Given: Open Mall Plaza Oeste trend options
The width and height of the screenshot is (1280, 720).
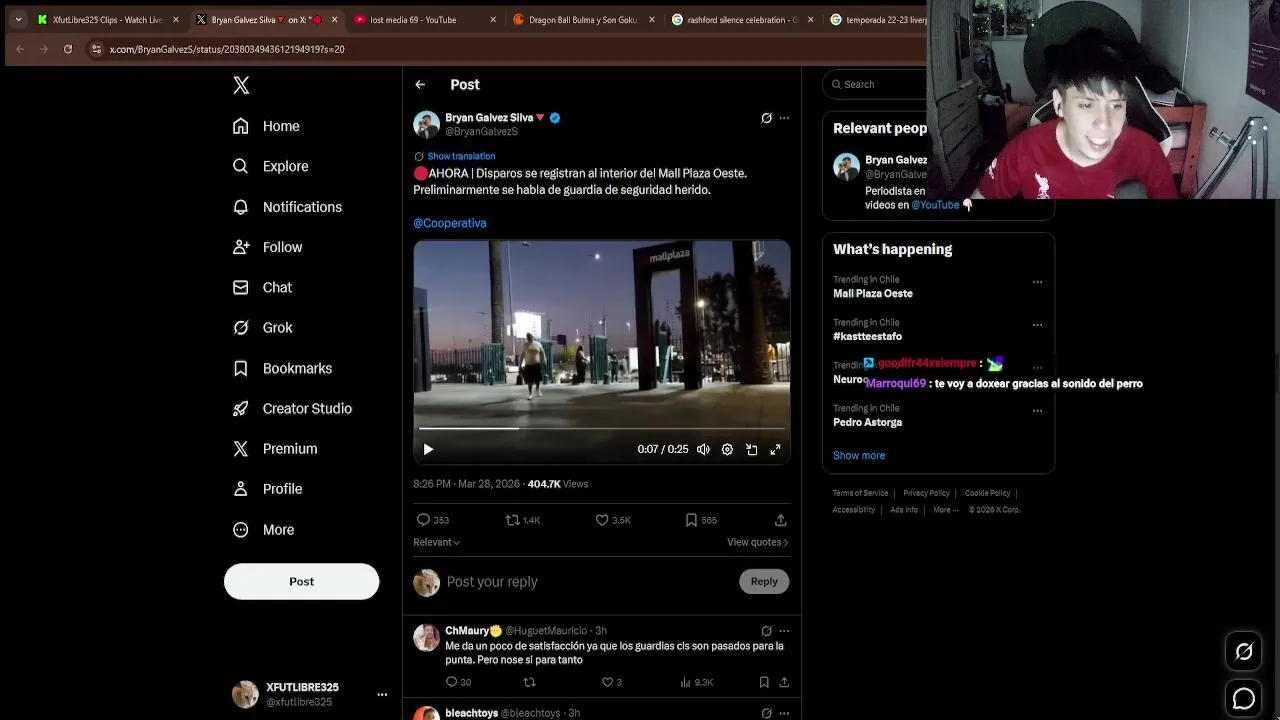Looking at the screenshot, I should [x=1037, y=282].
